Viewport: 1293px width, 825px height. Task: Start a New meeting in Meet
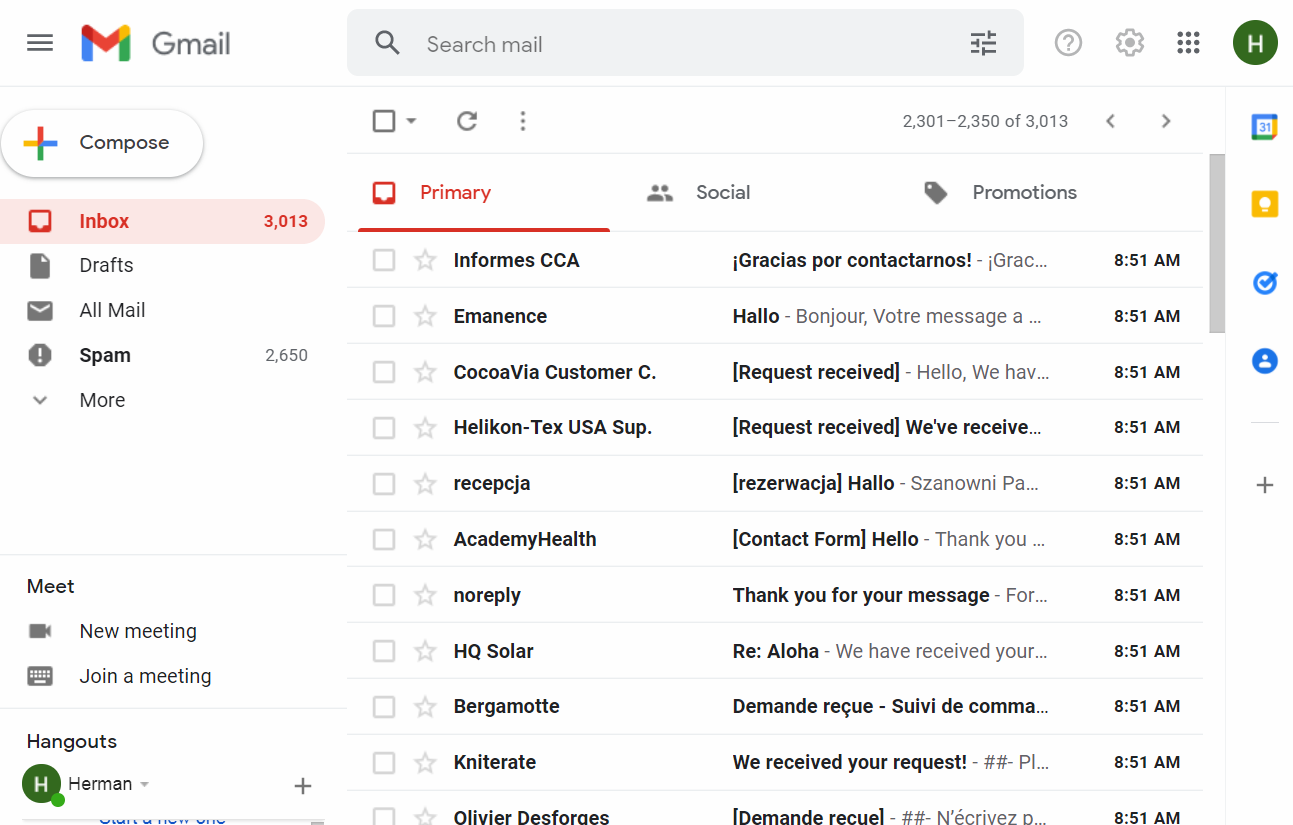click(138, 631)
